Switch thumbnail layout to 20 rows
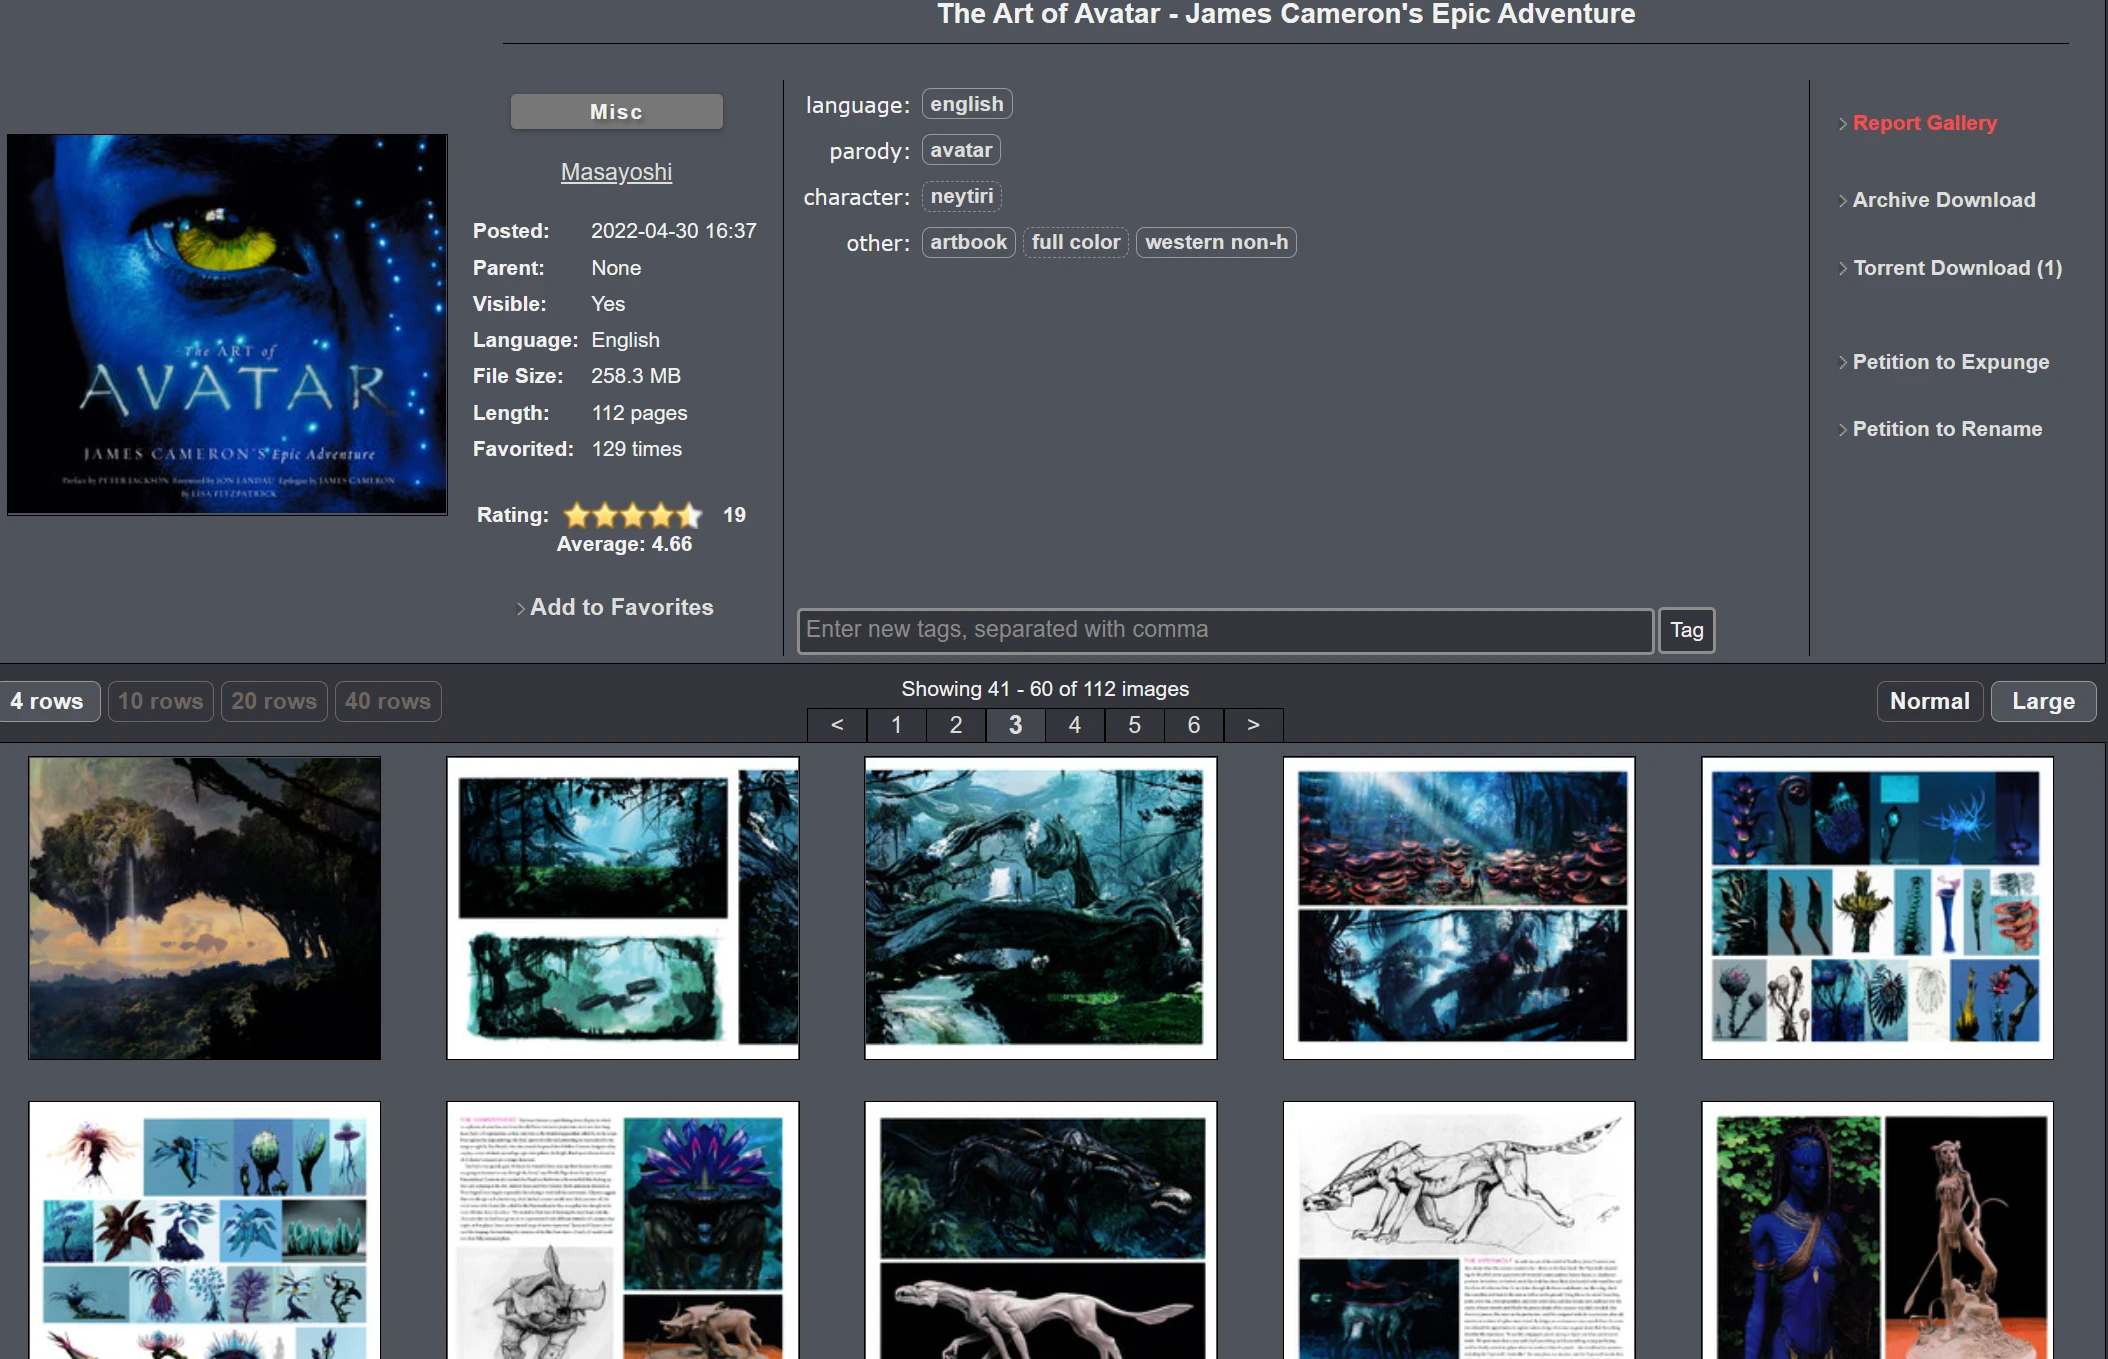This screenshot has height=1359, width=2108. tap(274, 701)
